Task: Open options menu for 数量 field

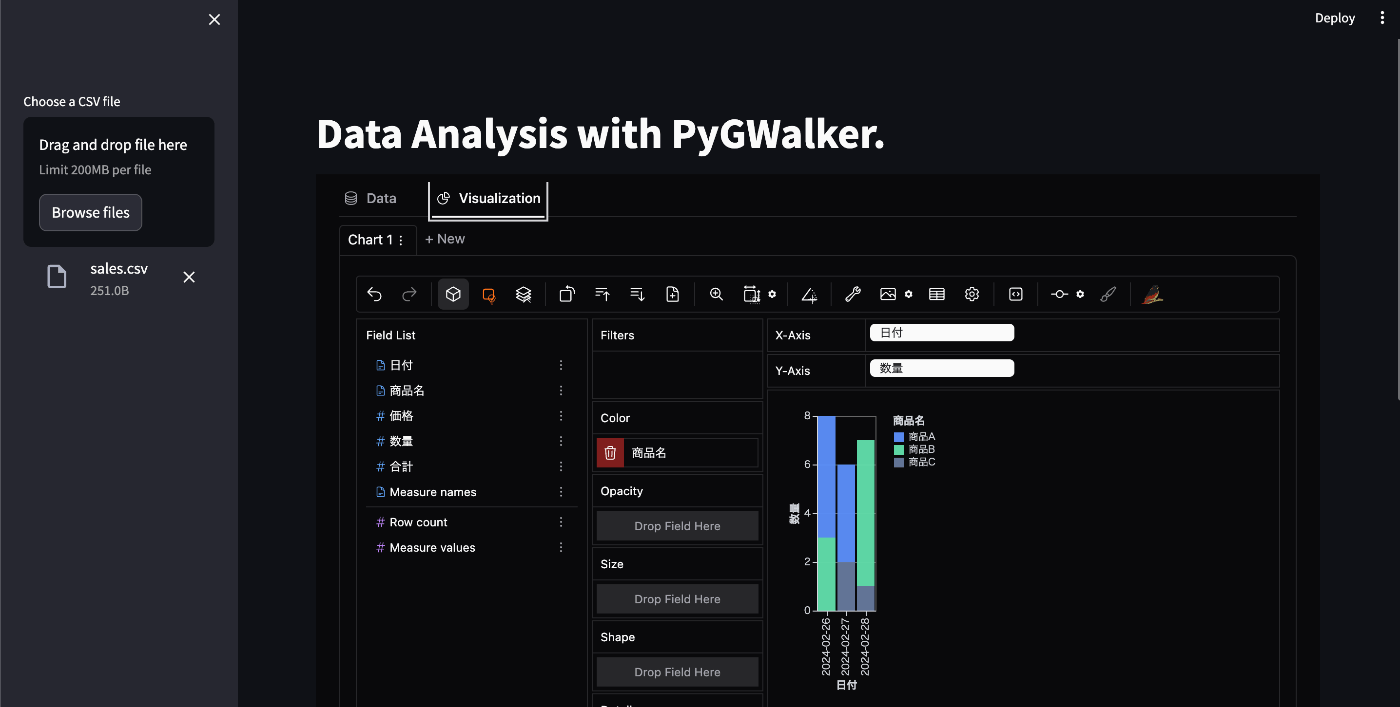Action: (x=561, y=441)
